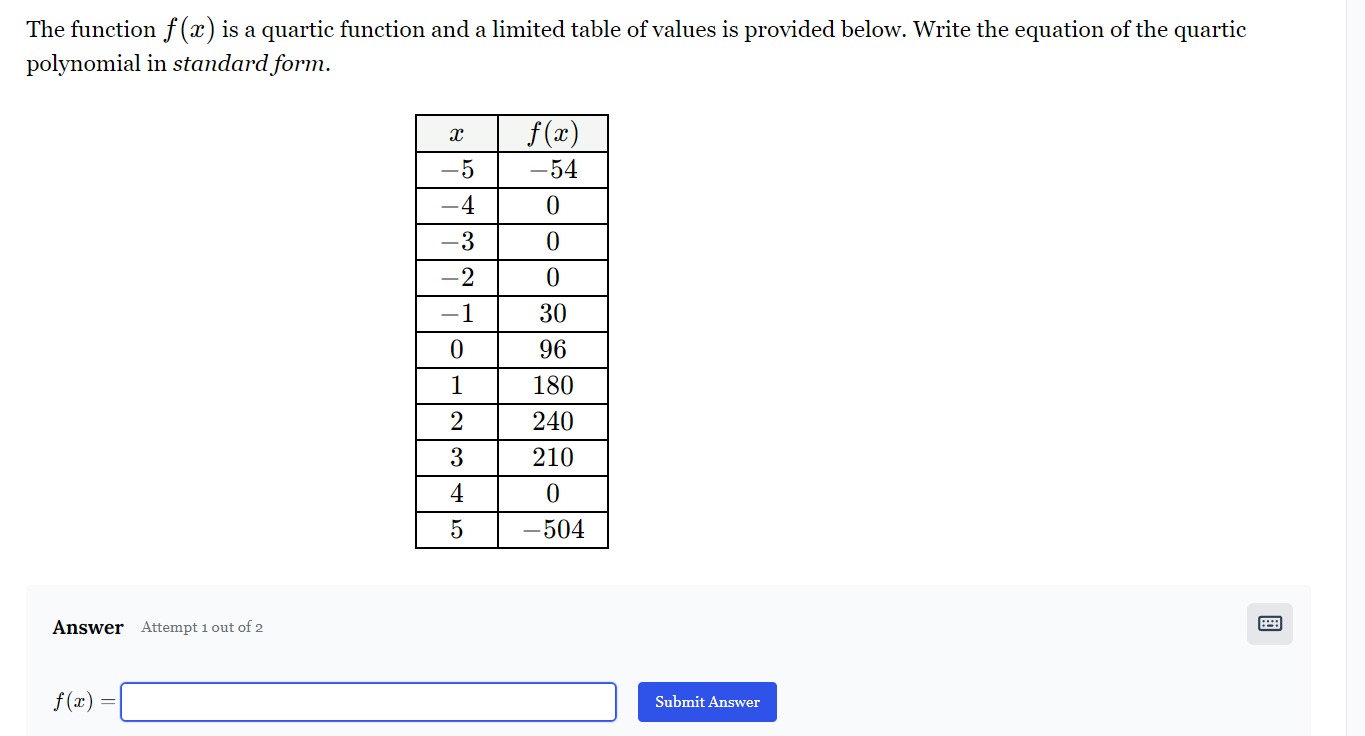Click the table cell showing 240
Viewport: 1365px width, 736px height.
tap(553, 422)
